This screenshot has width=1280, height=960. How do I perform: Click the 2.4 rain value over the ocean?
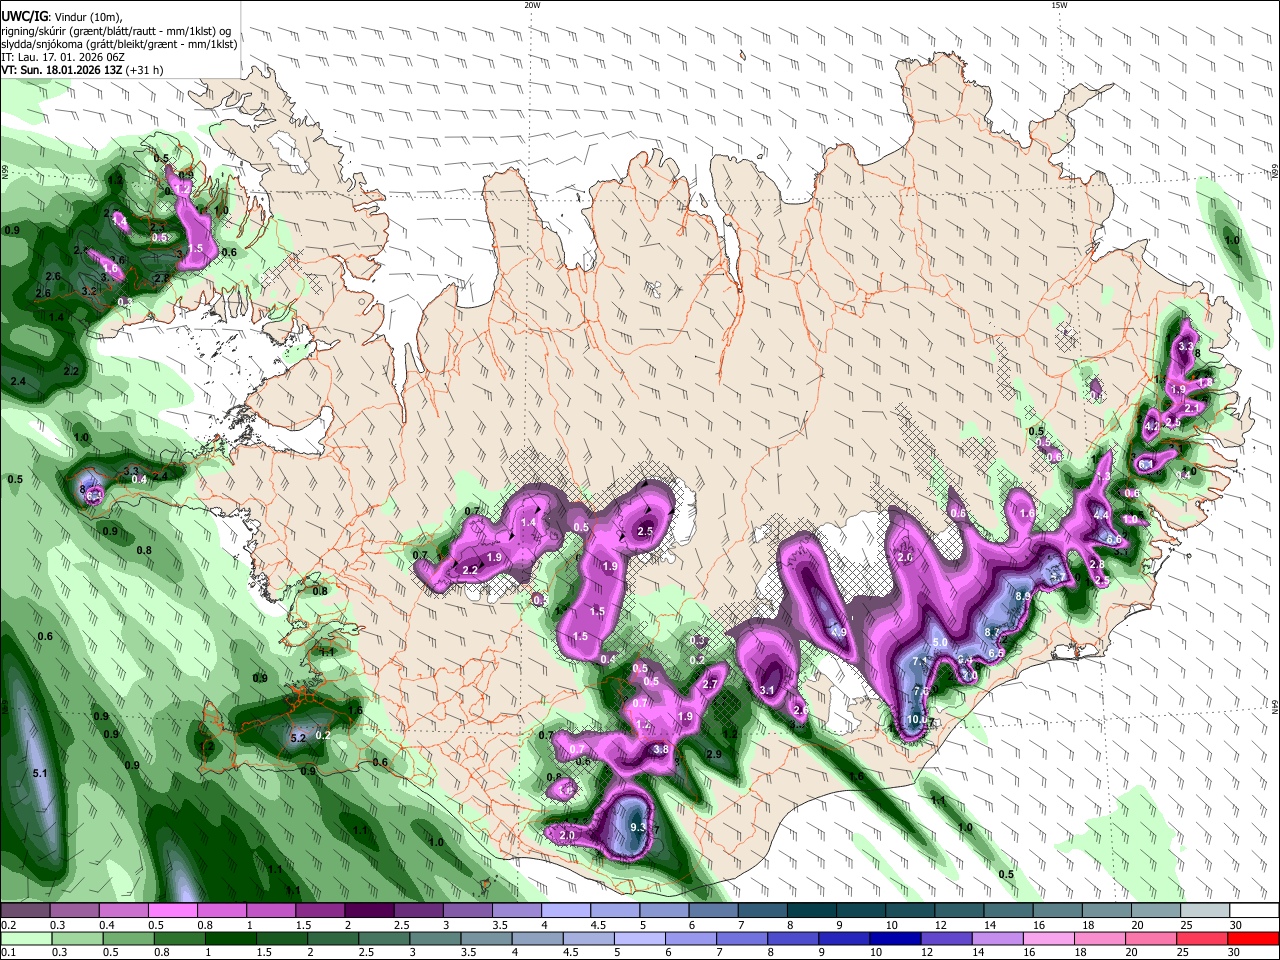(18, 382)
